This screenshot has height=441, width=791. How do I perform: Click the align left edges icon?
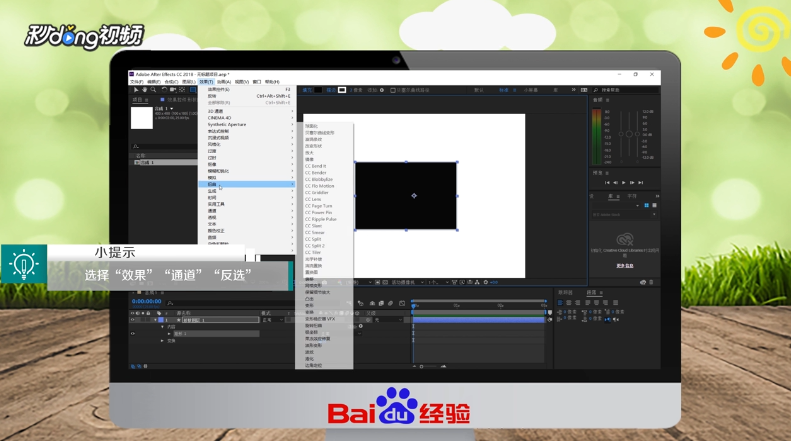(560, 303)
